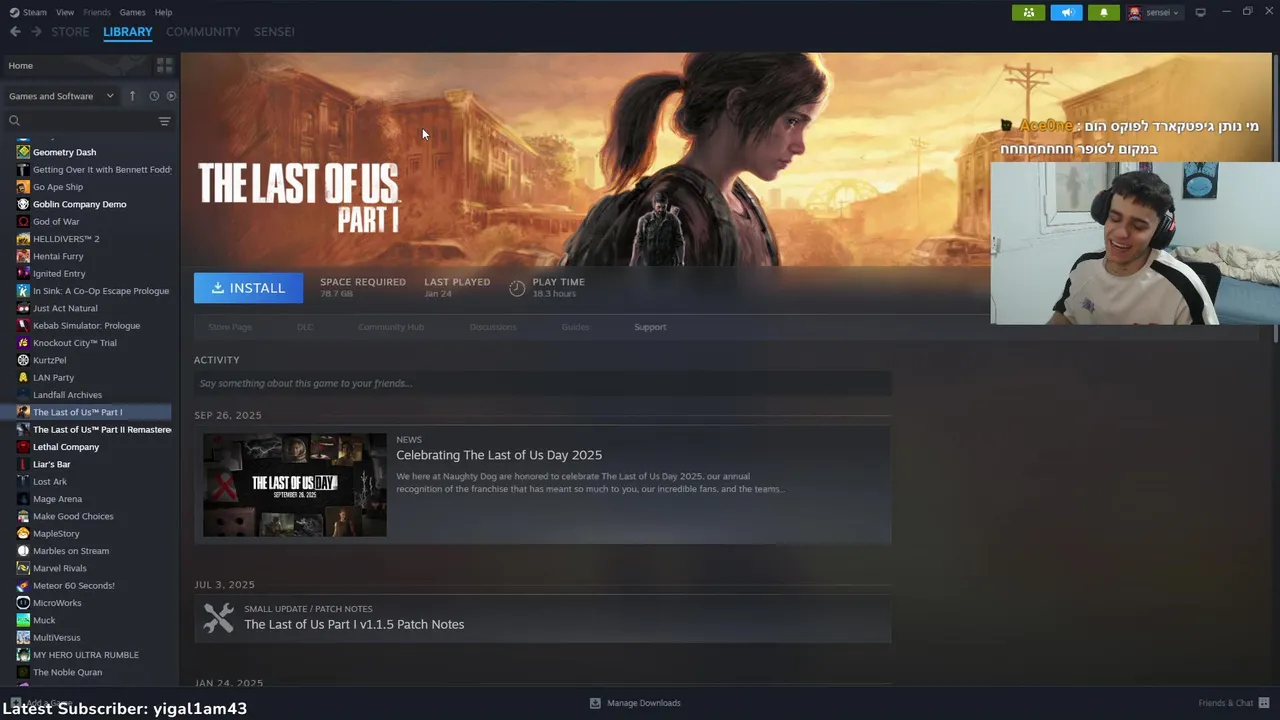Open the DLC link

[x=305, y=327]
